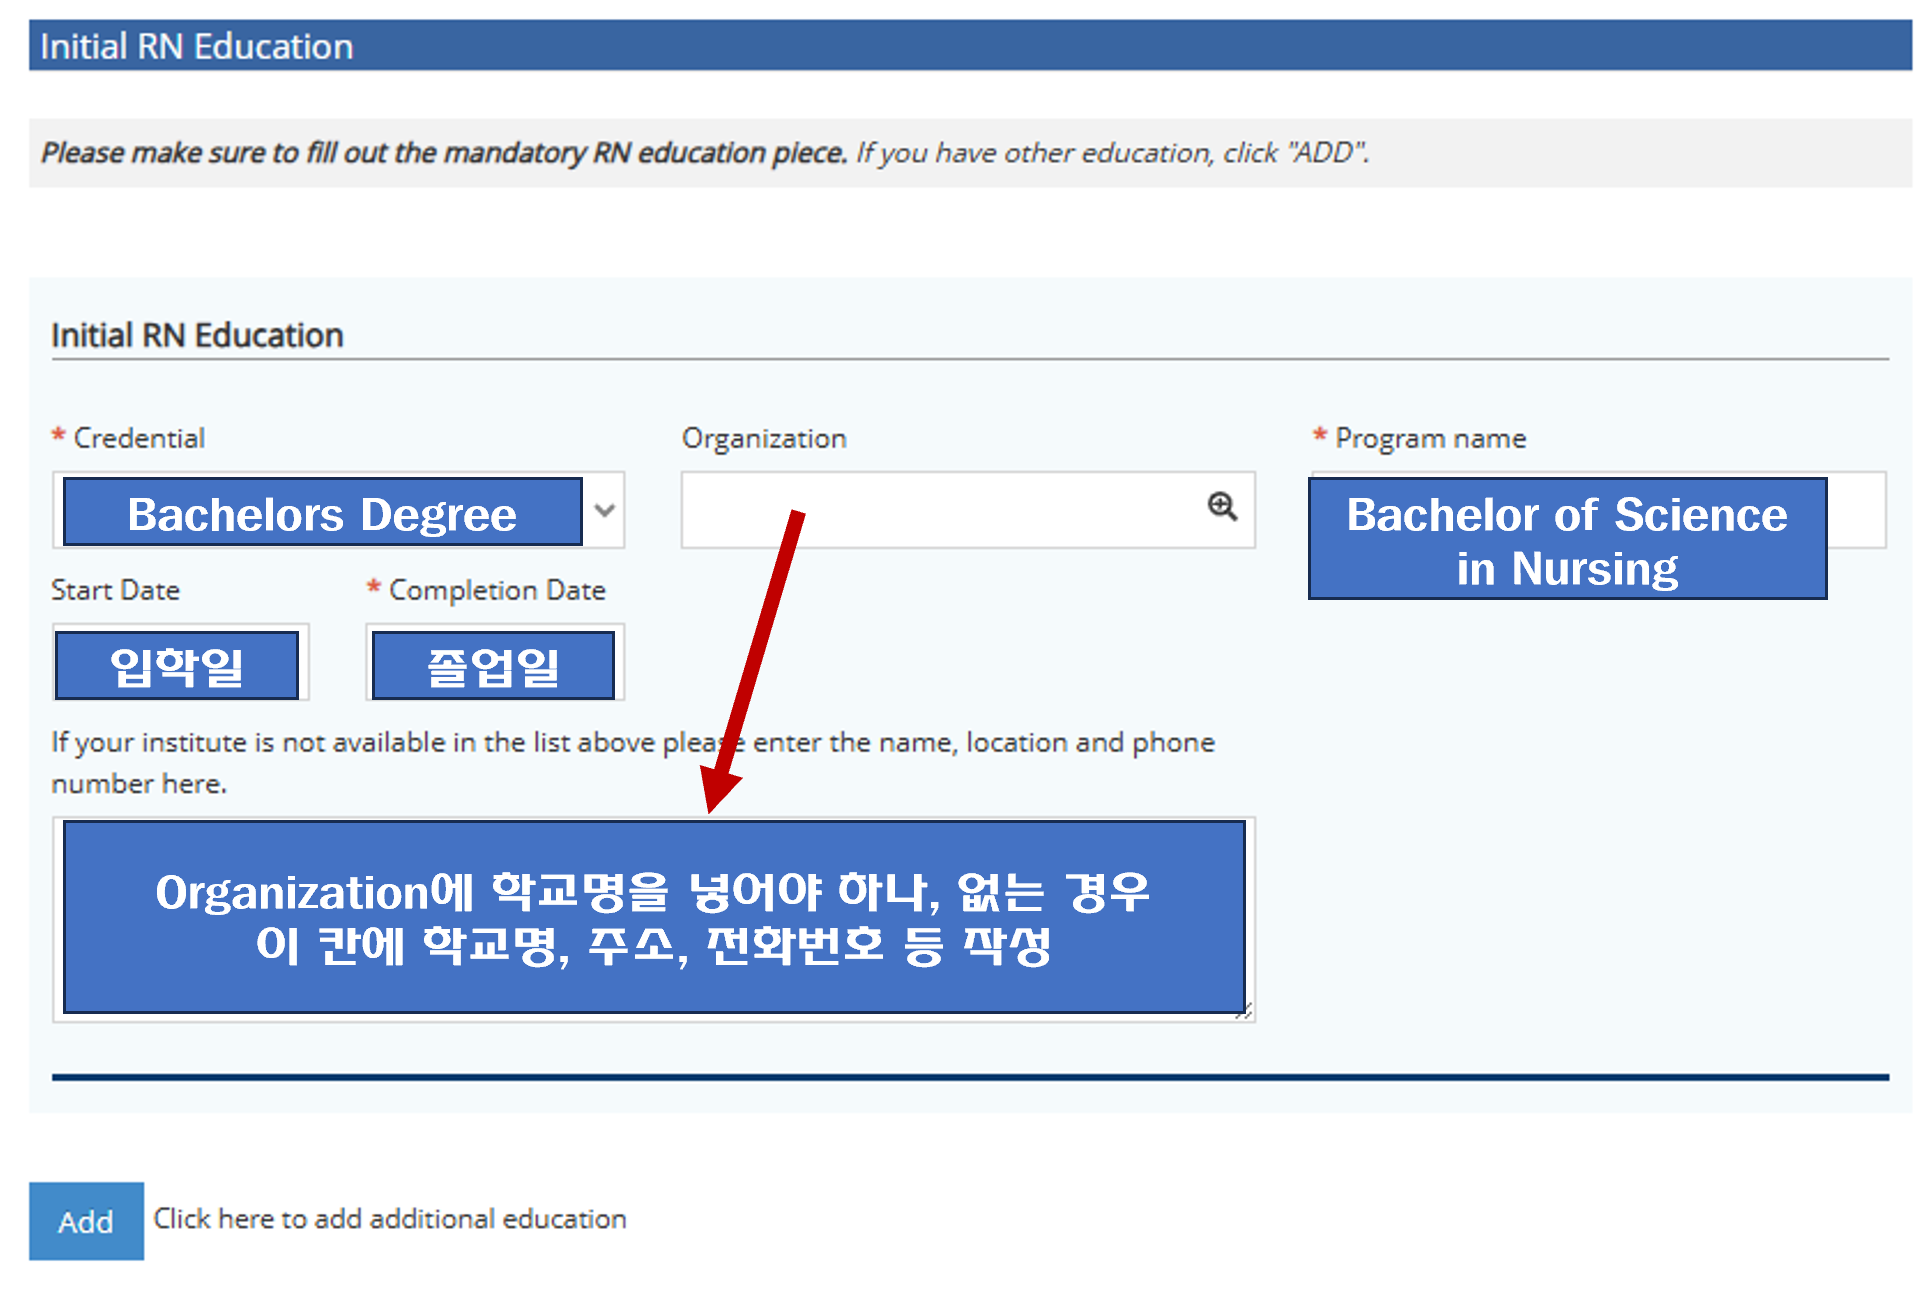The width and height of the screenshot is (1931, 1302).
Task: Select the Bachelors Degree credential box
Action: (322, 512)
